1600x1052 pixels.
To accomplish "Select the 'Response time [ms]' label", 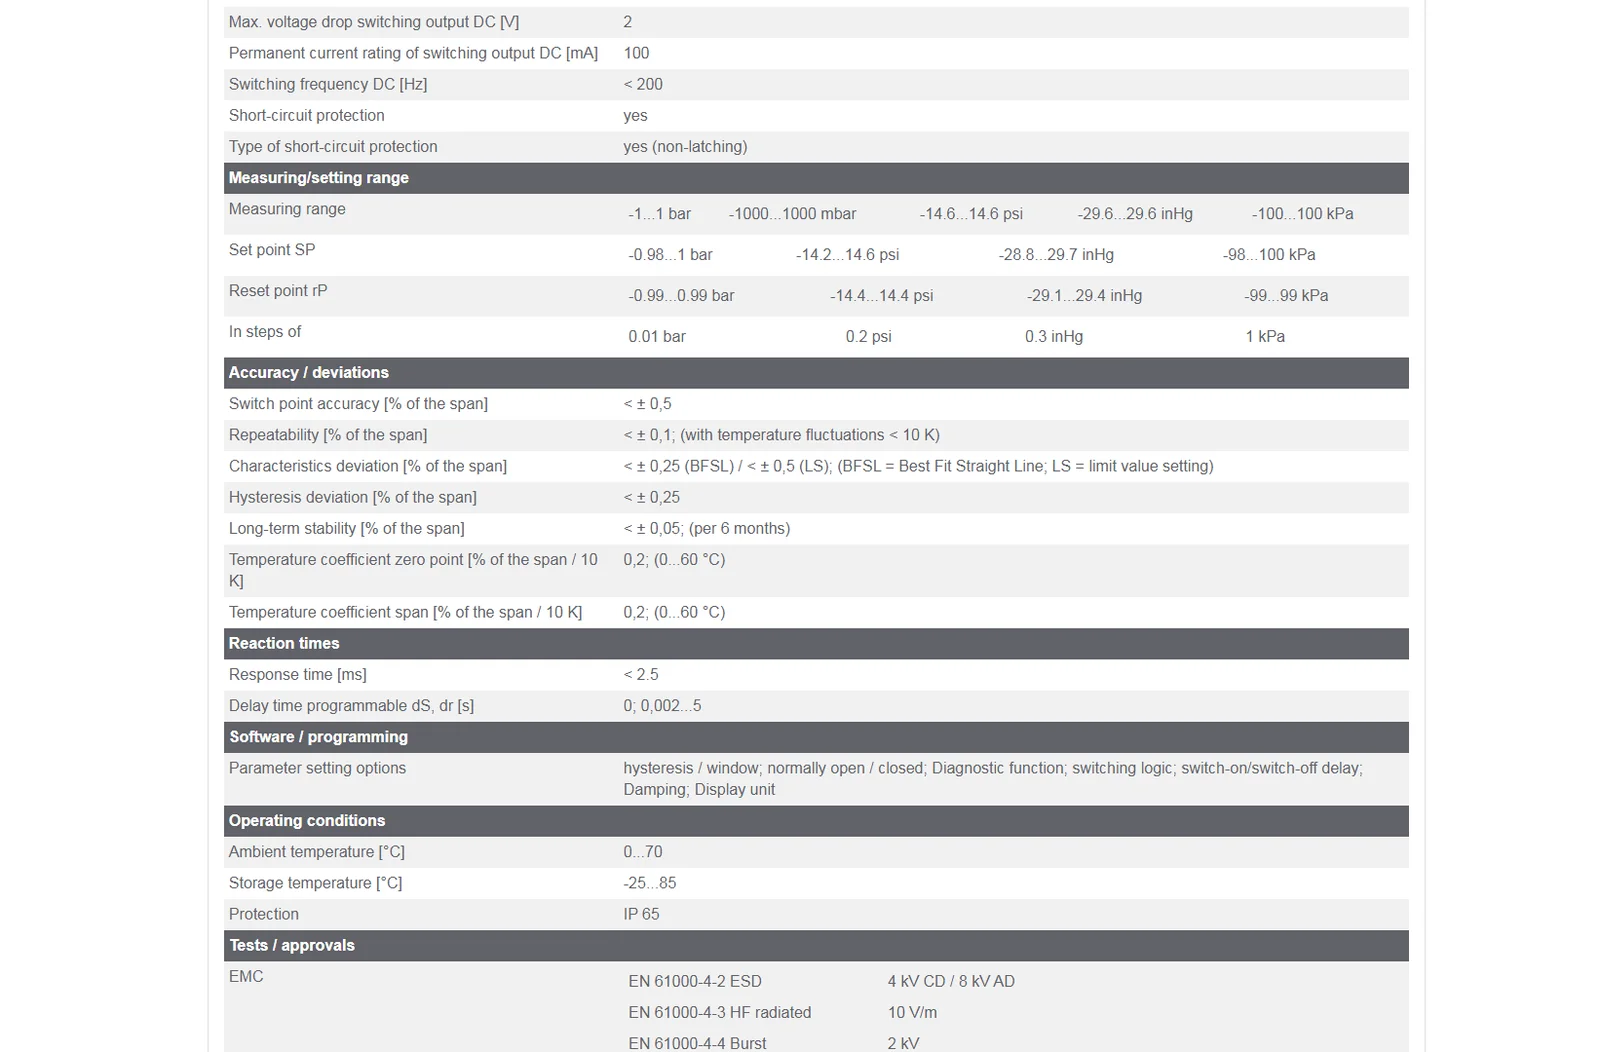I will 298,675.
